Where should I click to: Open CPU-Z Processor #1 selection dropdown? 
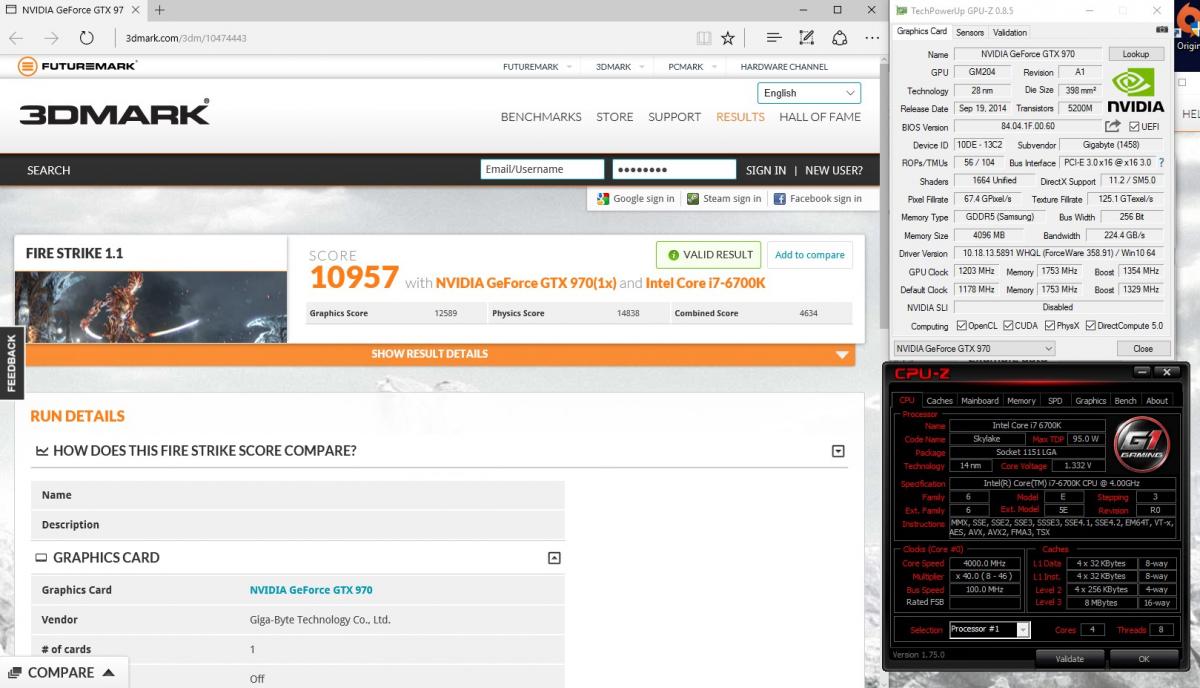click(989, 629)
